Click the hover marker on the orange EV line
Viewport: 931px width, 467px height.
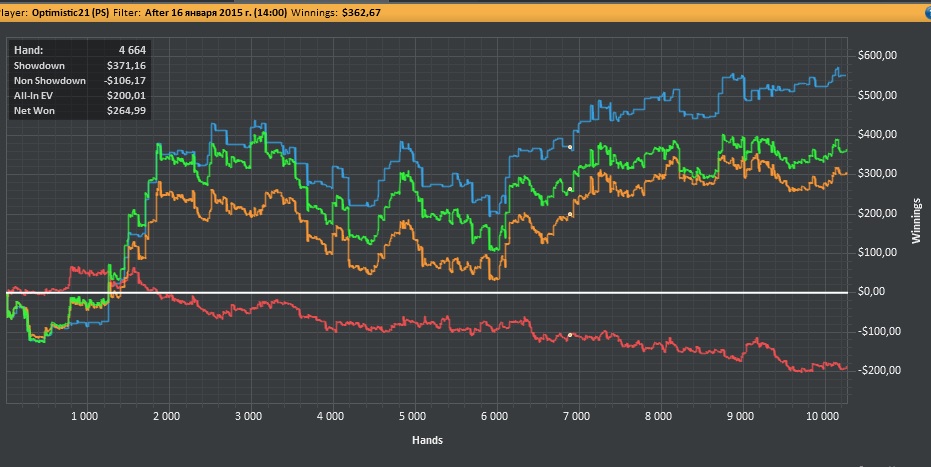570,214
